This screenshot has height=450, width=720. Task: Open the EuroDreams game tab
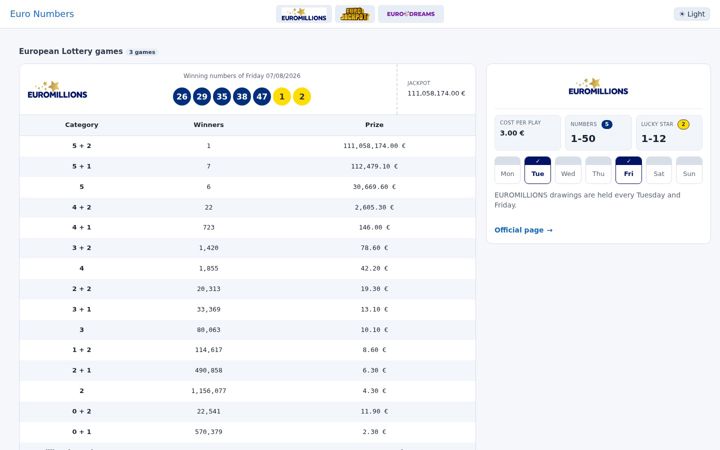pyautogui.click(x=411, y=14)
